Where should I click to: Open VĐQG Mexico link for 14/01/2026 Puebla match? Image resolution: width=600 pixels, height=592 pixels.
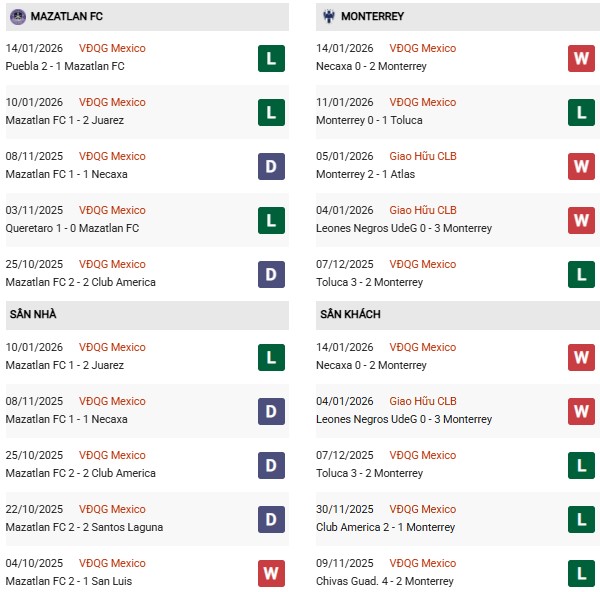[112, 48]
